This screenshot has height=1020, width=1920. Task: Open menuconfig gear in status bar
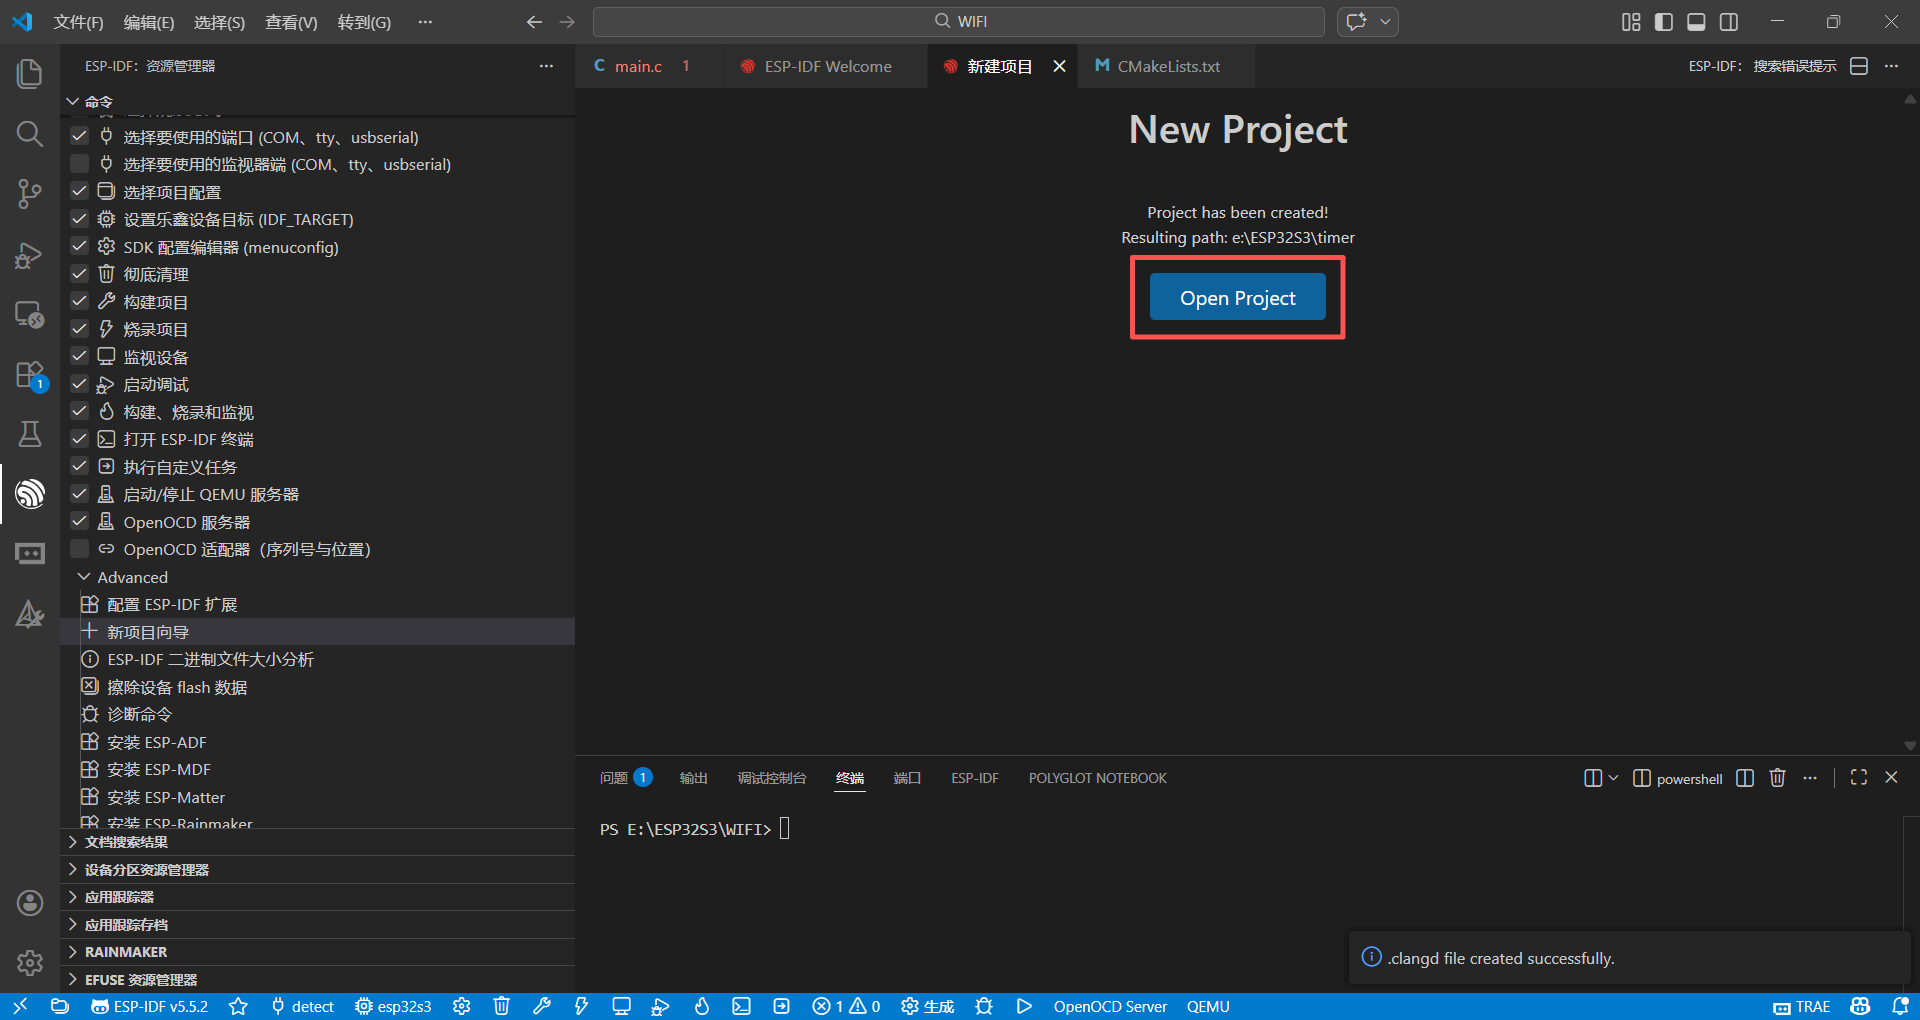click(461, 1006)
